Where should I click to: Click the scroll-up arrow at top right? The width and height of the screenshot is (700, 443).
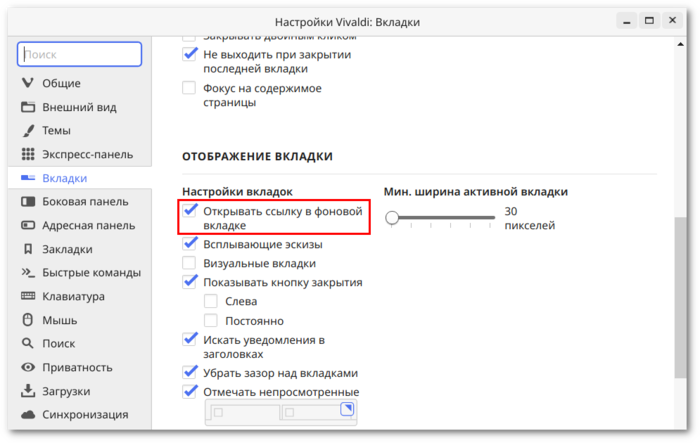pyautogui.click(x=680, y=44)
